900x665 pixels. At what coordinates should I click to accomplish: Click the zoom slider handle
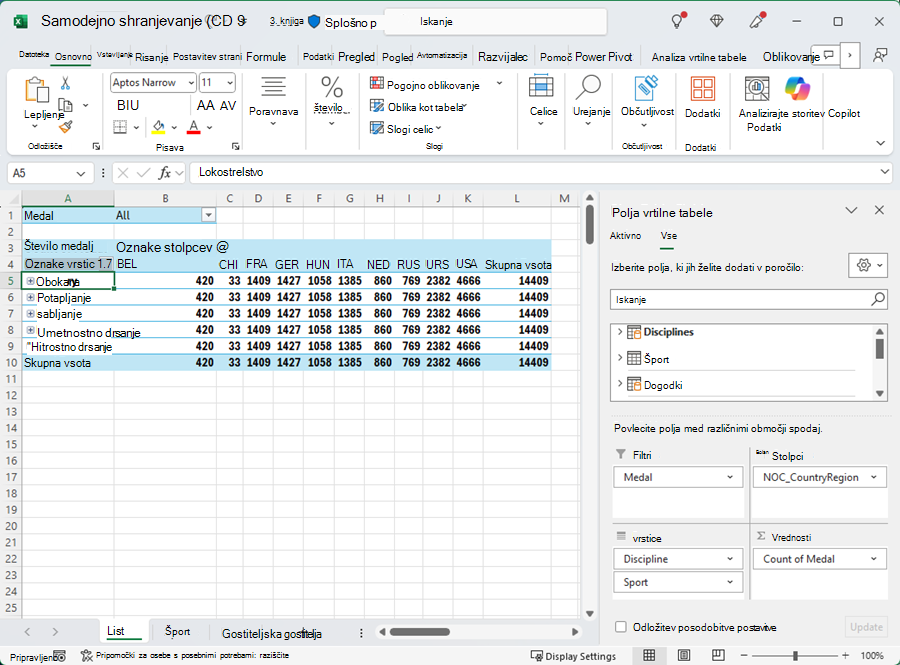796,655
